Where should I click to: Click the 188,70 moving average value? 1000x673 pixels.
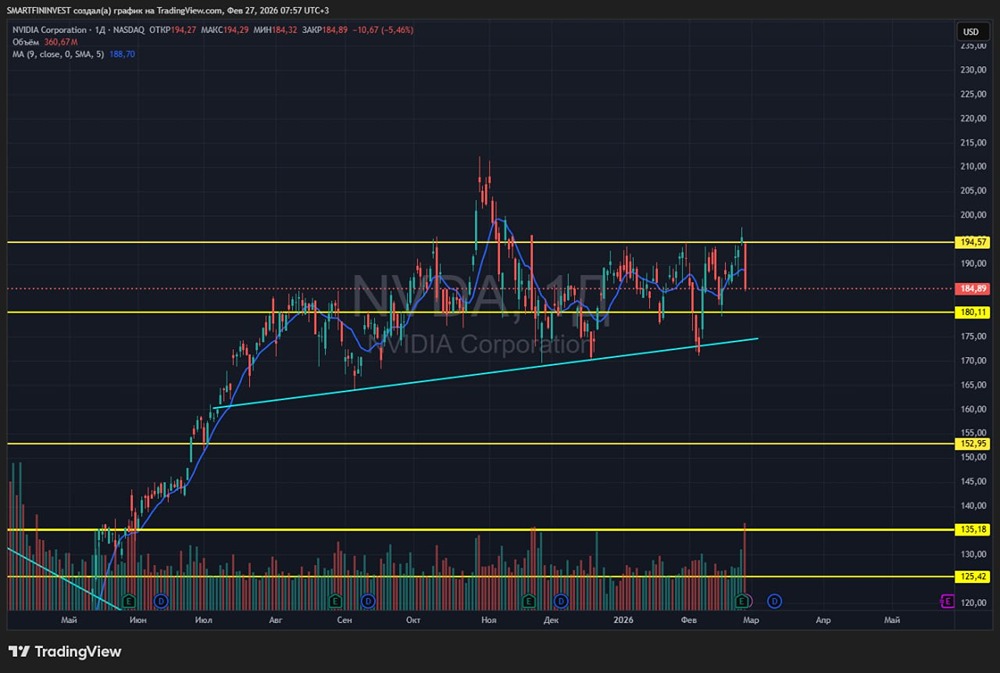click(122, 54)
